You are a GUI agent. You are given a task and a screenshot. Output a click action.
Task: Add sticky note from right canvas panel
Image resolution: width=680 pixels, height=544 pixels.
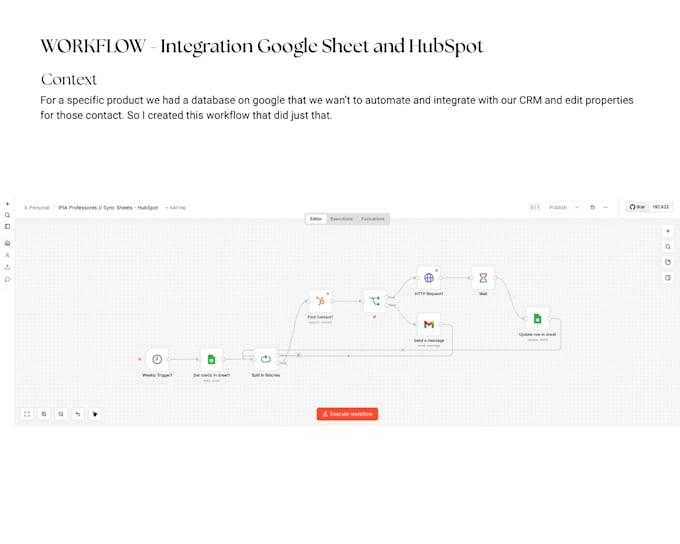click(x=668, y=262)
